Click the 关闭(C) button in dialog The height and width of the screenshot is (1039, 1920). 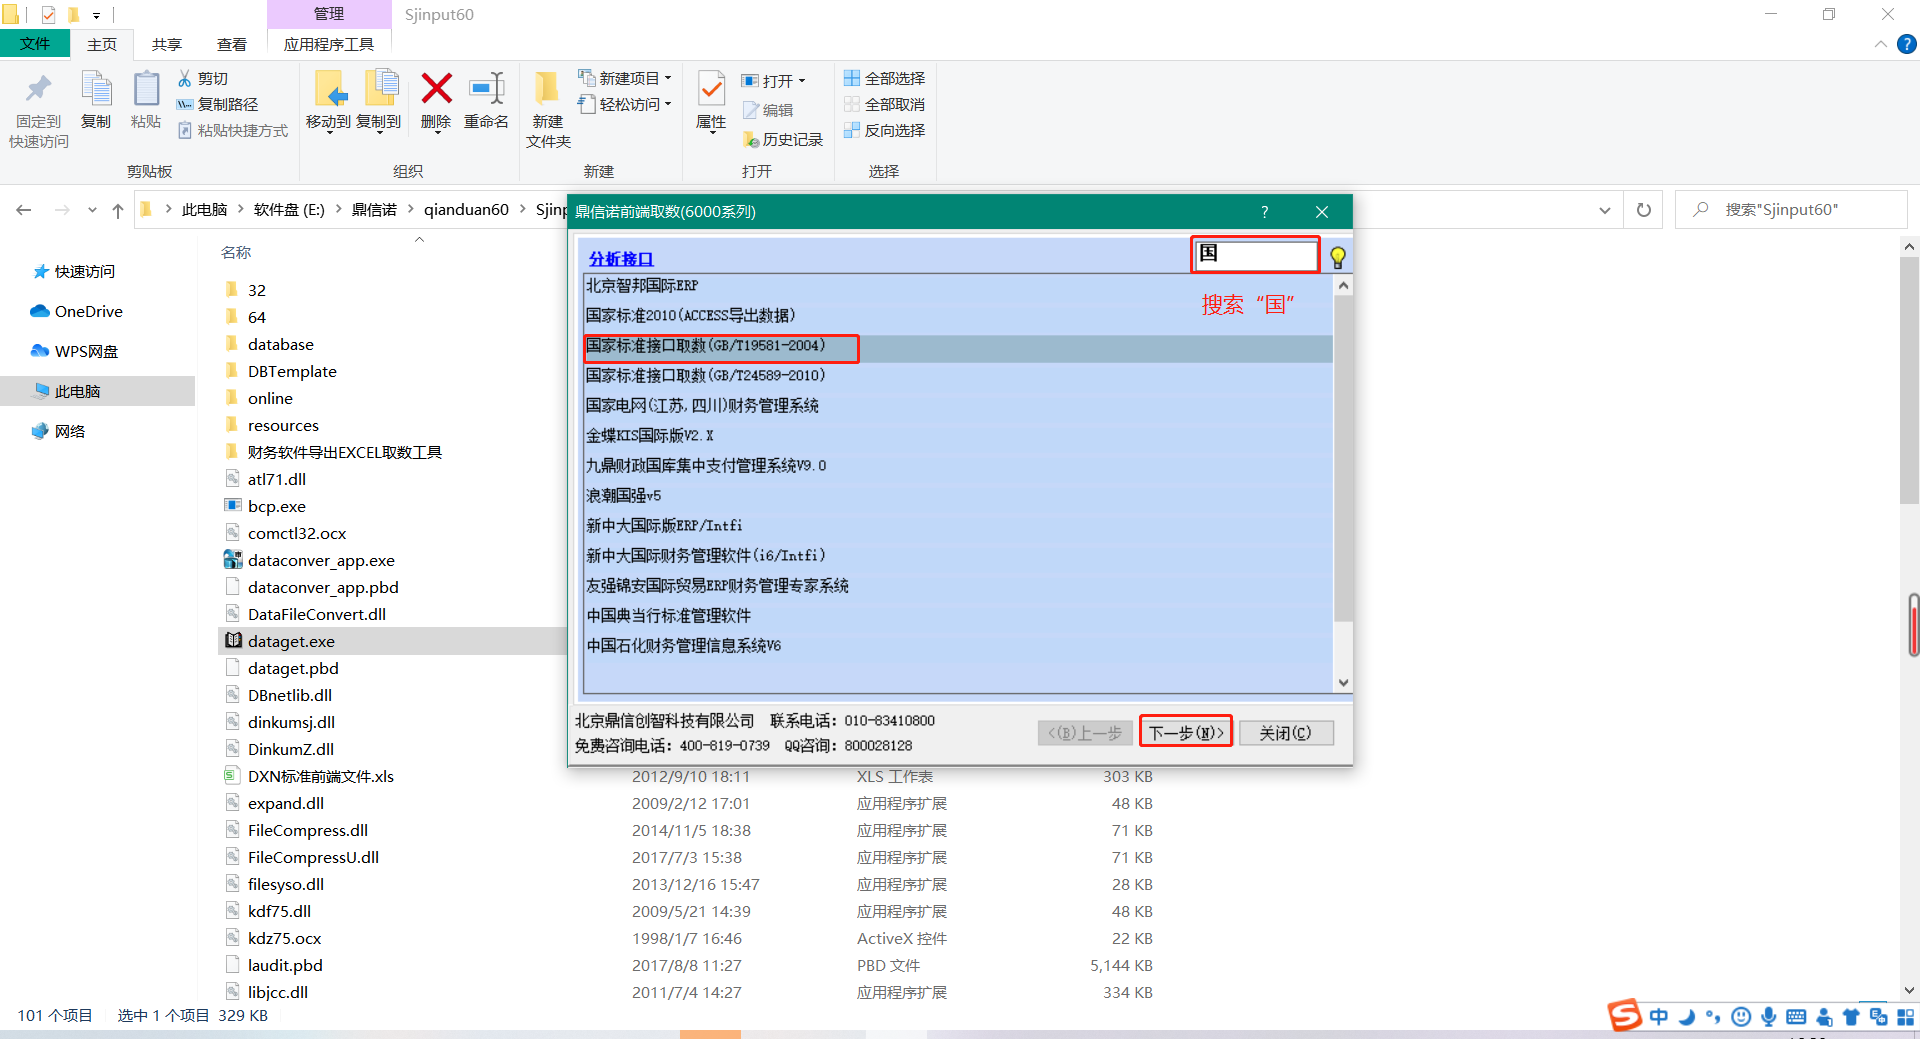click(x=1286, y=733)
